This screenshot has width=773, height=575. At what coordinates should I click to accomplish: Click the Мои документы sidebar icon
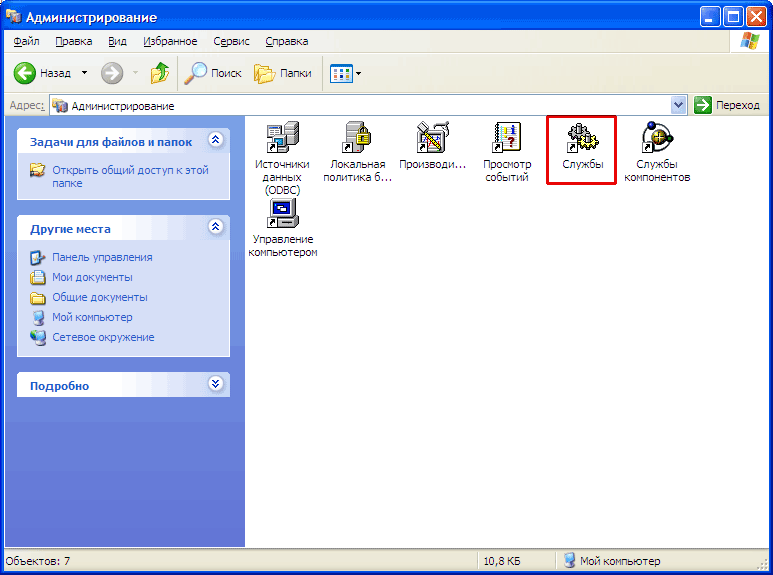pos(37,277)
